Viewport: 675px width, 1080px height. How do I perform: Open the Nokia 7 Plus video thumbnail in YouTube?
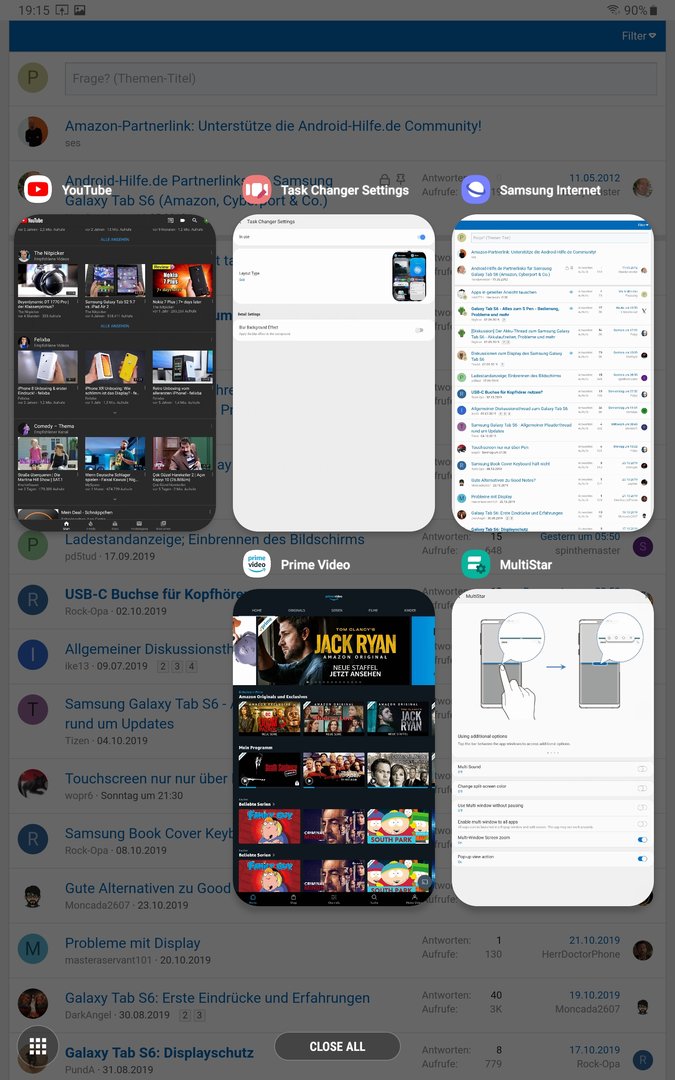click(x=183, y=280)
